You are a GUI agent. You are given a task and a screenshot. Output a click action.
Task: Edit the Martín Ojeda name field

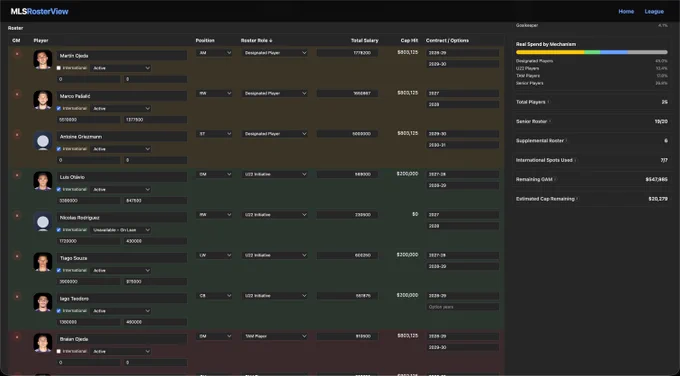pyautogui.click(x=122, y=56)
